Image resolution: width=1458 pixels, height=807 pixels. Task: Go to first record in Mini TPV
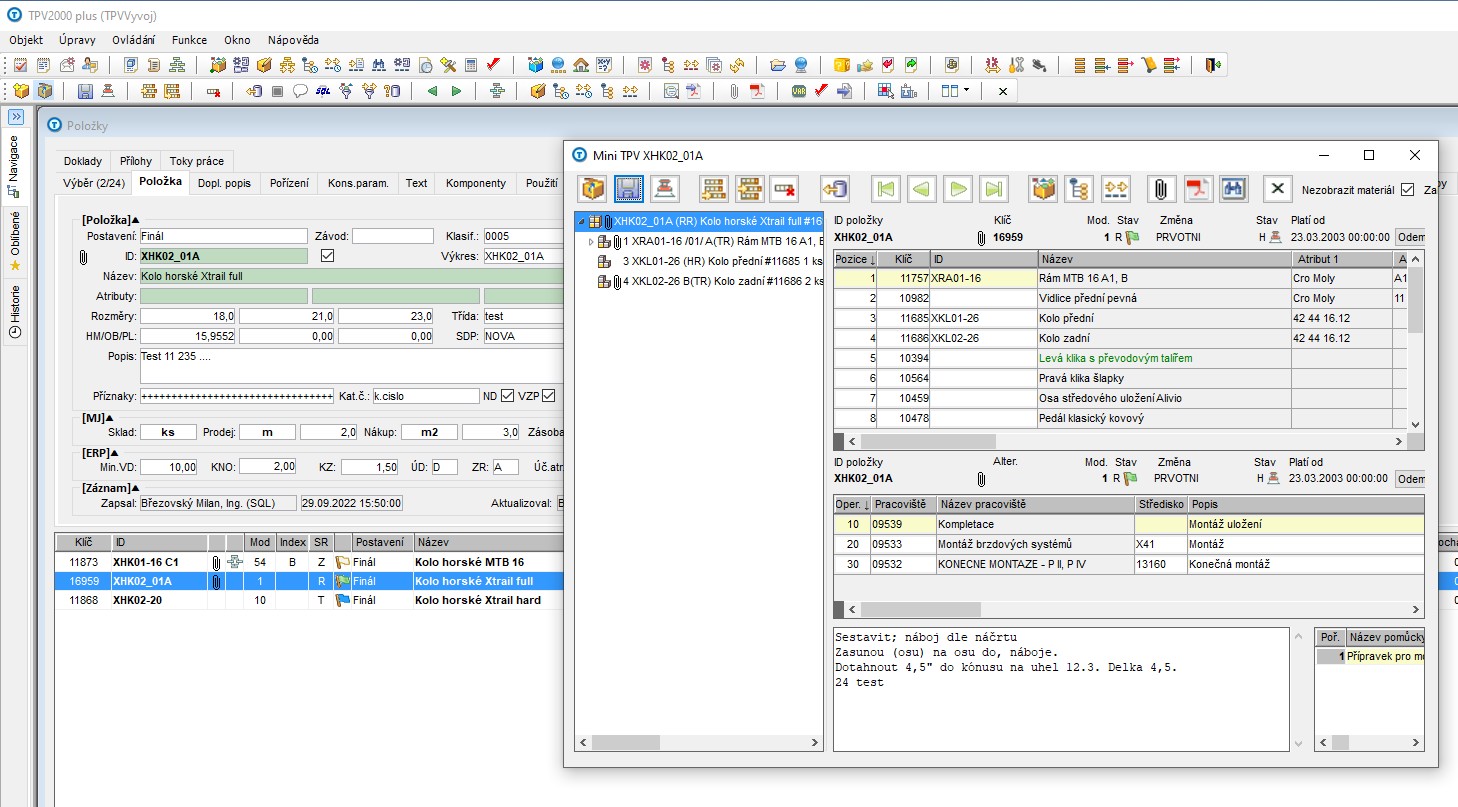[x=886, y=189]
